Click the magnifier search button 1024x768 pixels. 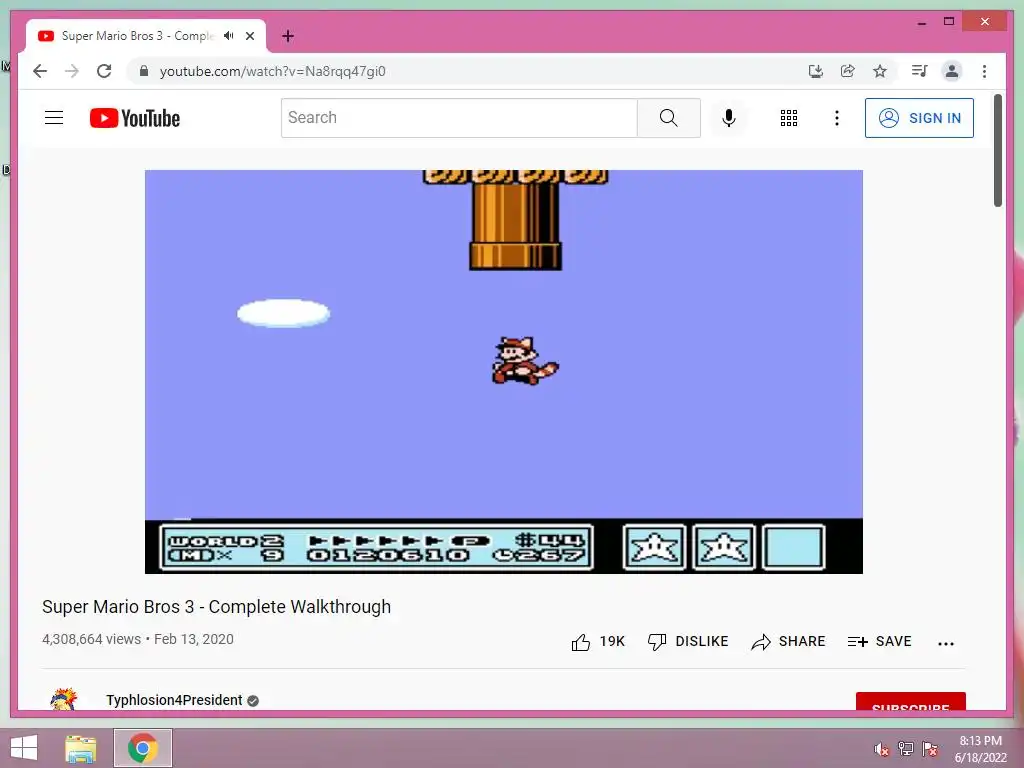[x=668, y=118]
